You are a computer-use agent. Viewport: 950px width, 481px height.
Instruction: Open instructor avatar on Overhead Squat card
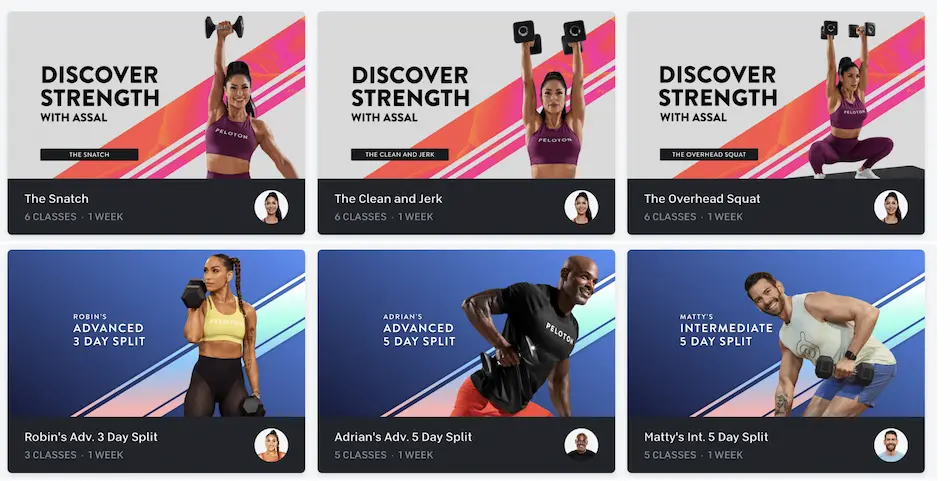point(891,207)
